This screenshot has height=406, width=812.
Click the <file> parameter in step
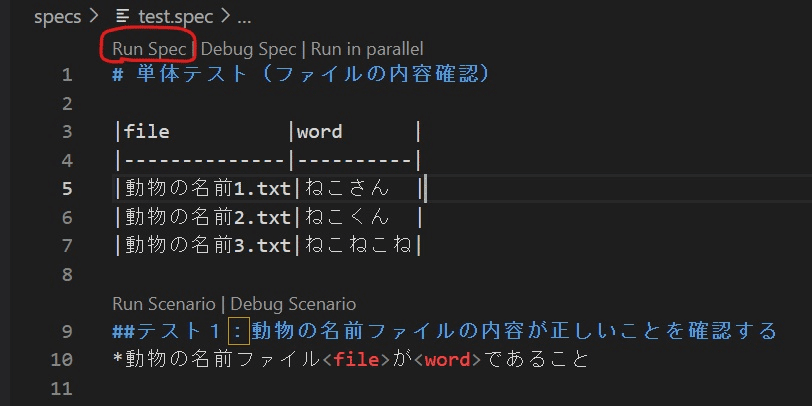point(356,359)
